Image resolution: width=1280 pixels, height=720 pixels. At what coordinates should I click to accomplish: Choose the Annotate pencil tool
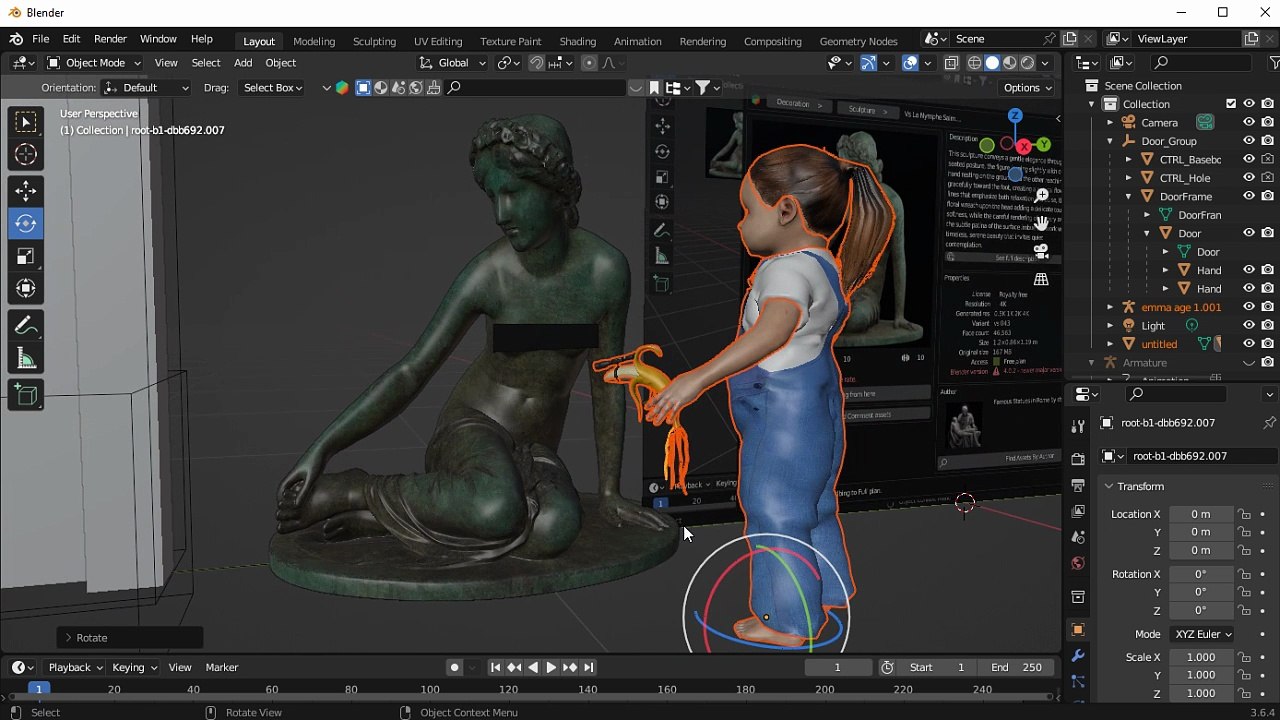point(26,326)
